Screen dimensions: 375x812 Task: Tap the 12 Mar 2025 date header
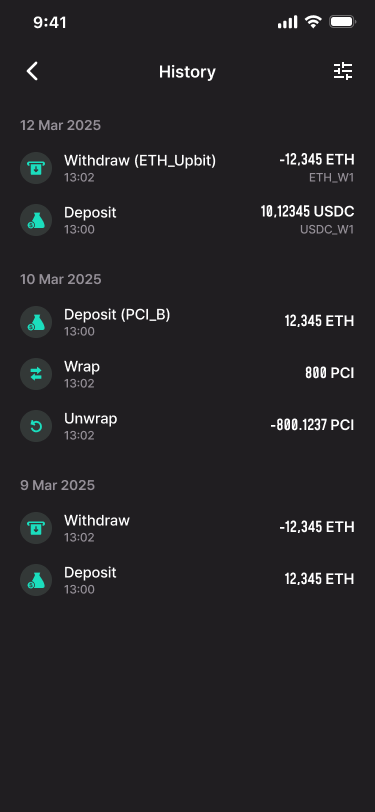[x=61, y=125]
